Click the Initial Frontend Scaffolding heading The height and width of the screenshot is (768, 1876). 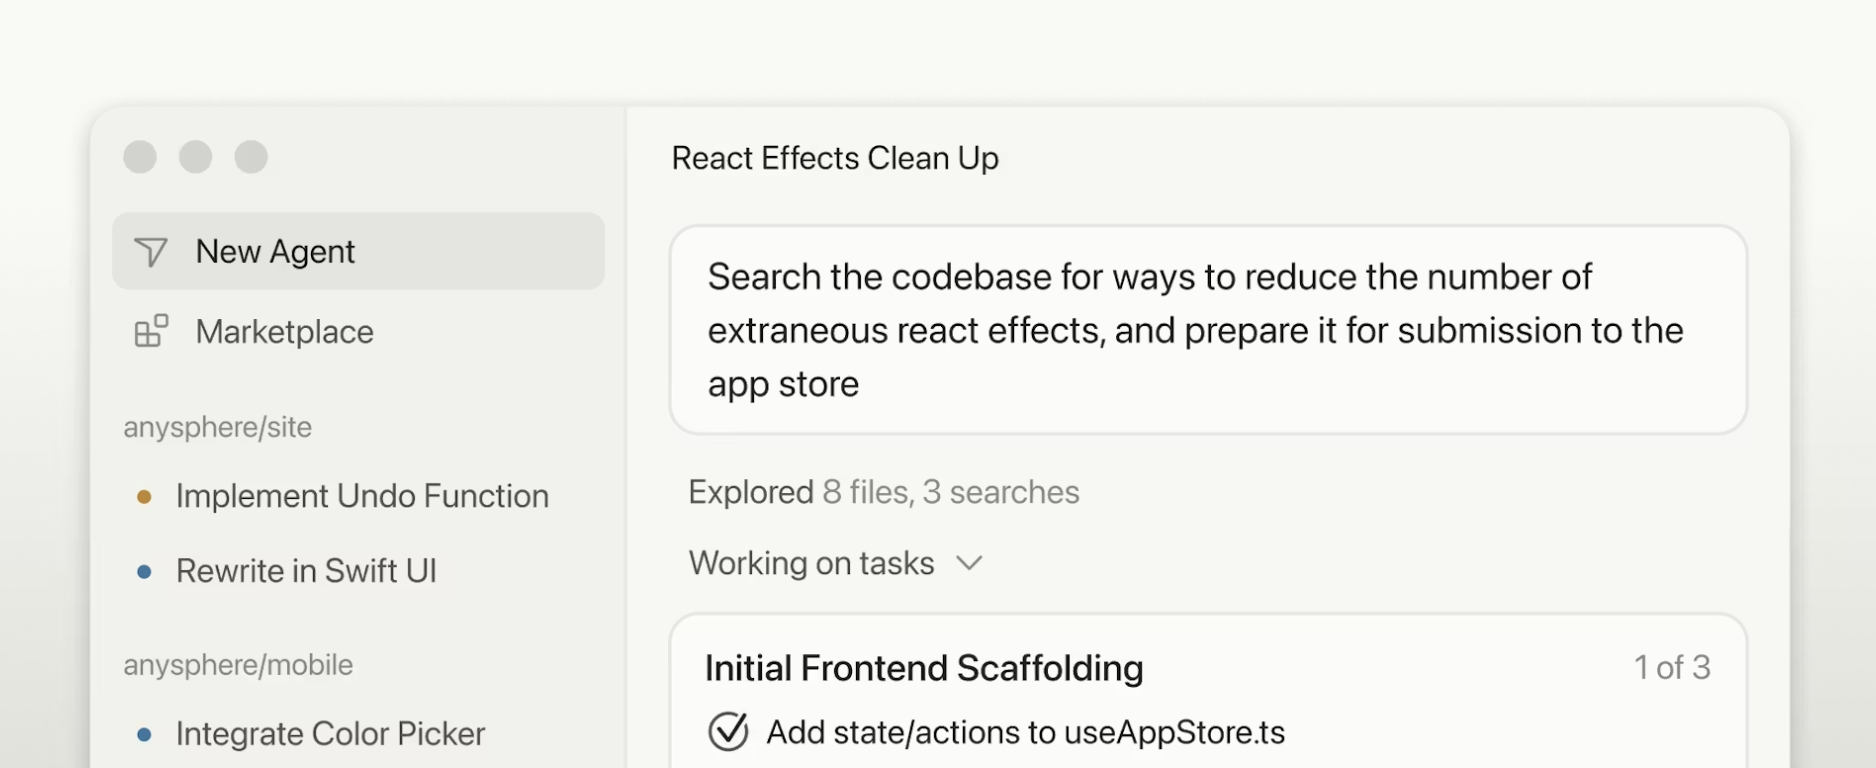pyautogui.click(x=923, y=668)
